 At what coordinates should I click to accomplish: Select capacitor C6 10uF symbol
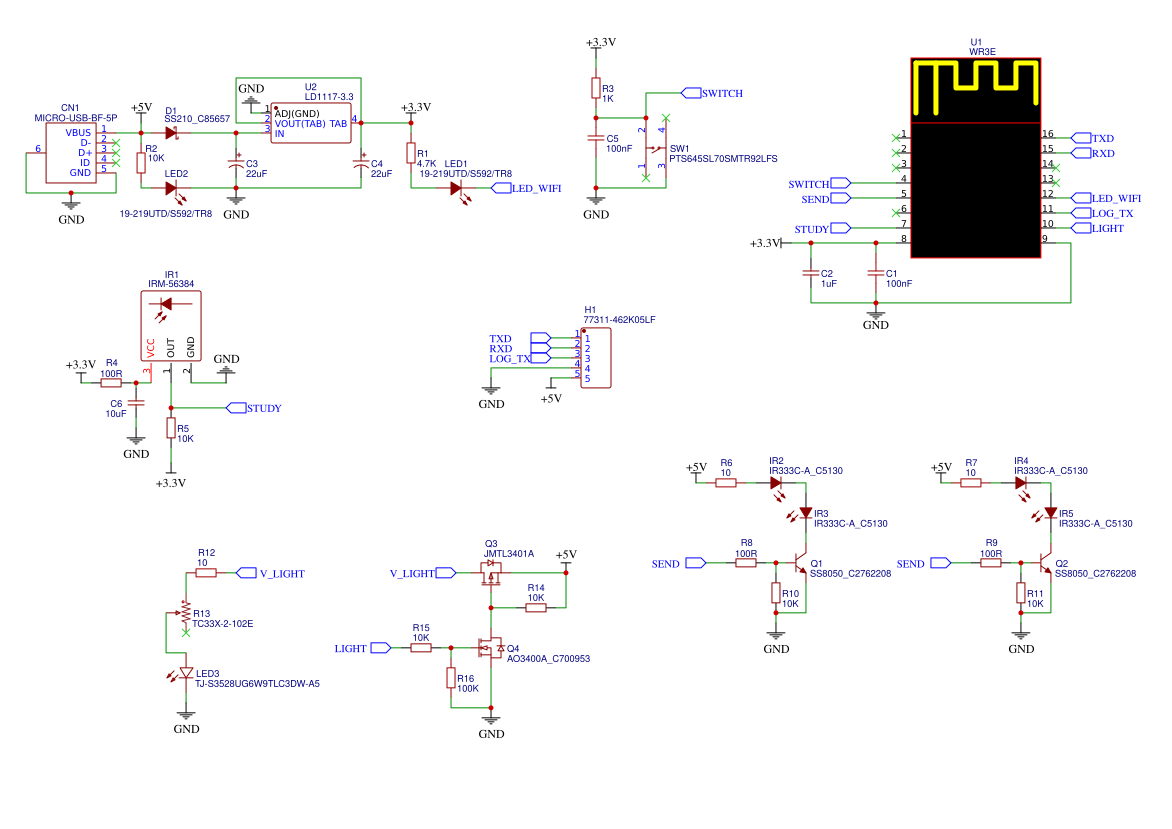[x=135, y=403]
